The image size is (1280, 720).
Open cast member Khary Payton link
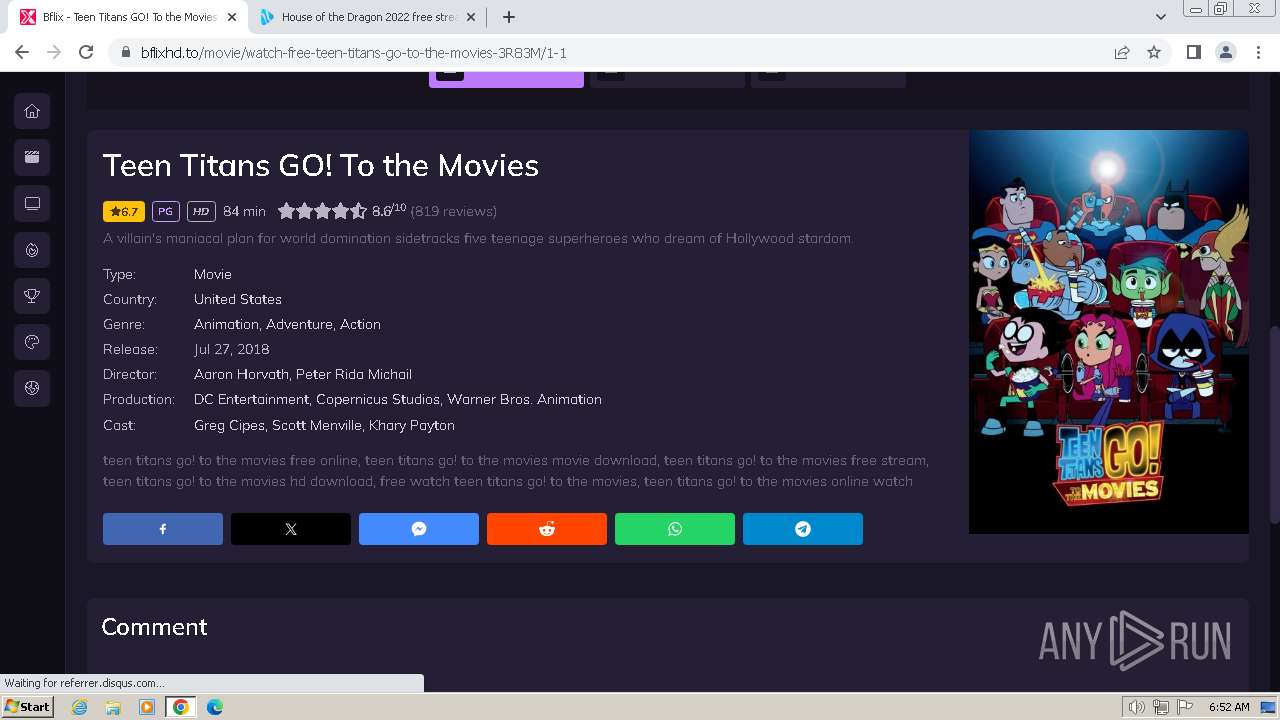412,425
